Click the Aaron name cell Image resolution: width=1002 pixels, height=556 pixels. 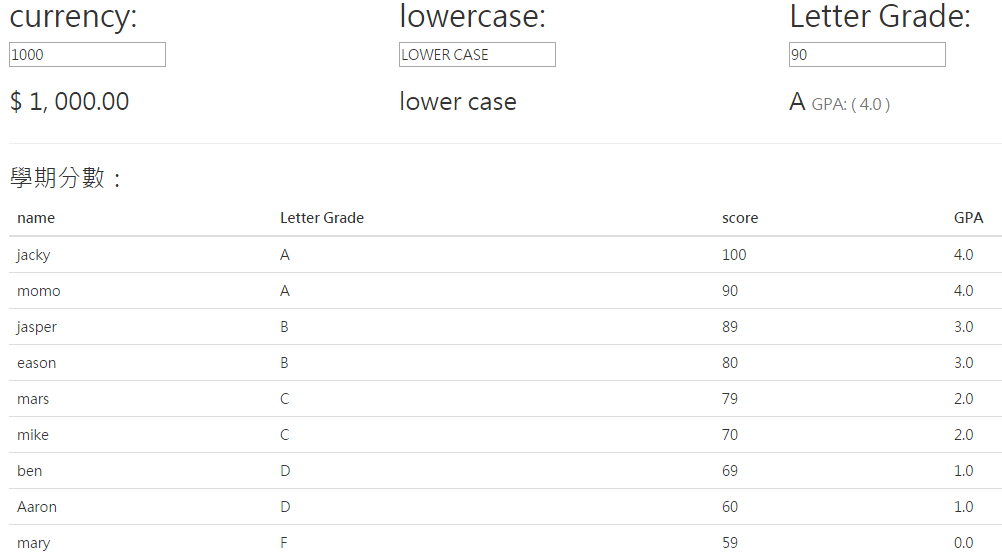36,507
